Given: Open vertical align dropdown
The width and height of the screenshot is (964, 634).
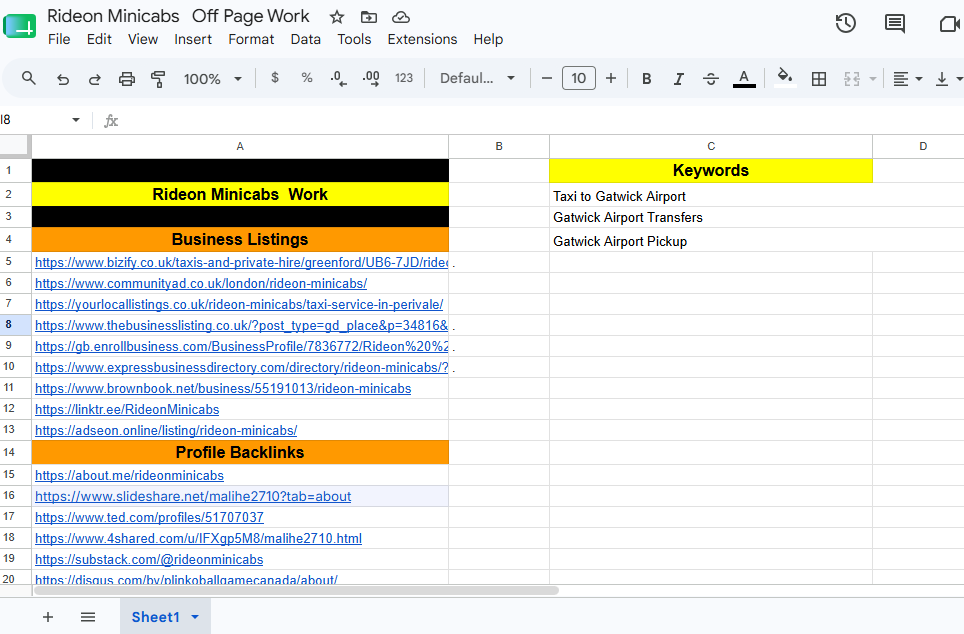Looking at the screenshot, I should [949, 79].
